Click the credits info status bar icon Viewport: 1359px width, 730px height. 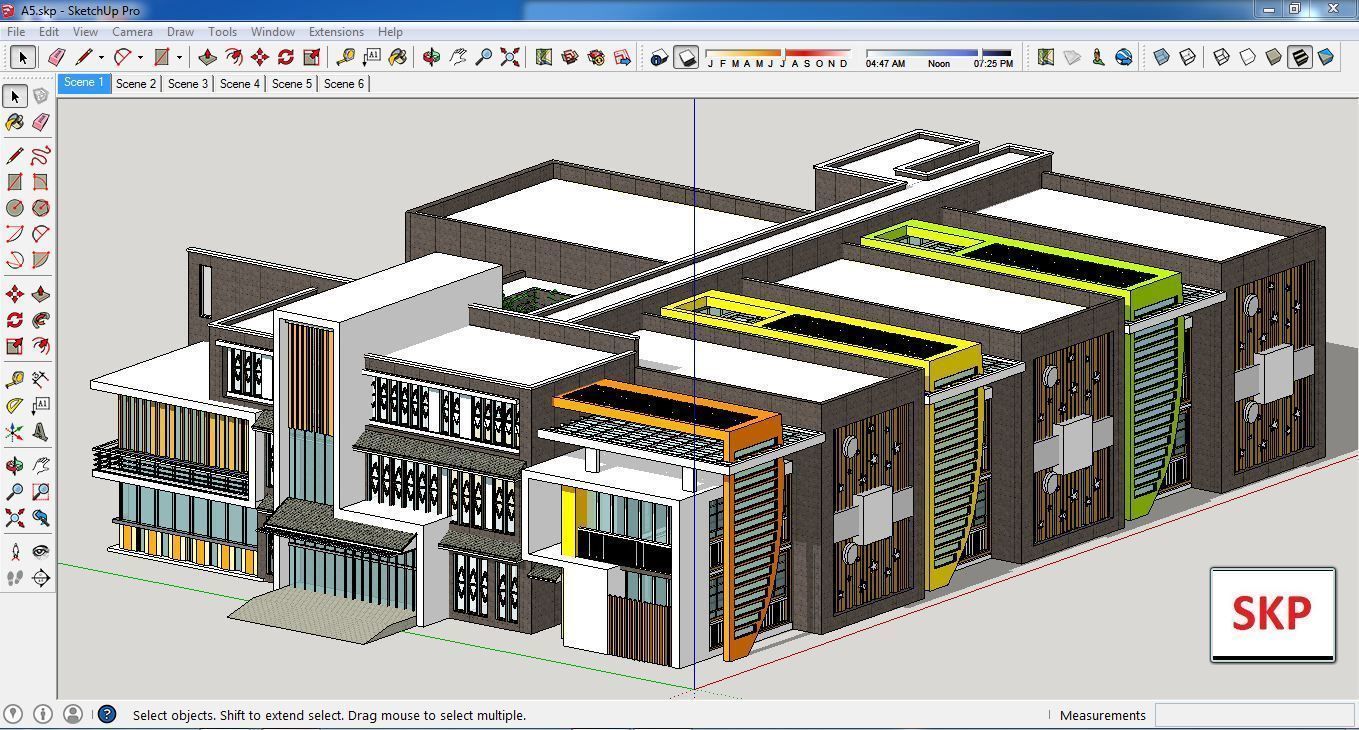point(43,714)
